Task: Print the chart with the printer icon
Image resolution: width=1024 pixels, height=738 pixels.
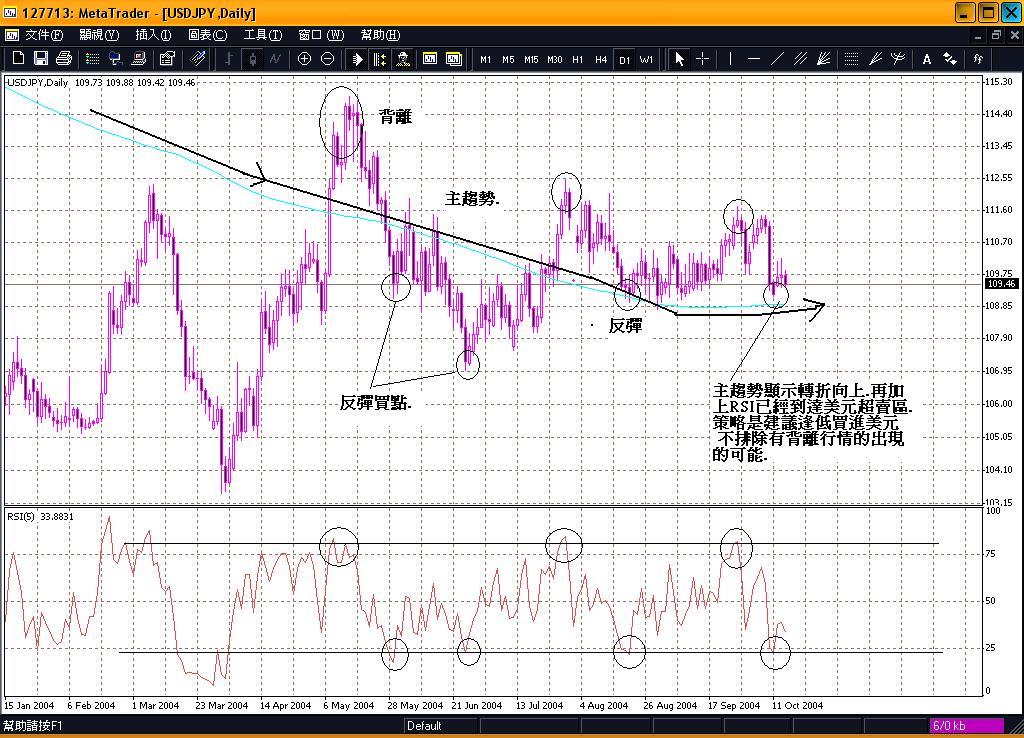Action: (x=63, y=59)
